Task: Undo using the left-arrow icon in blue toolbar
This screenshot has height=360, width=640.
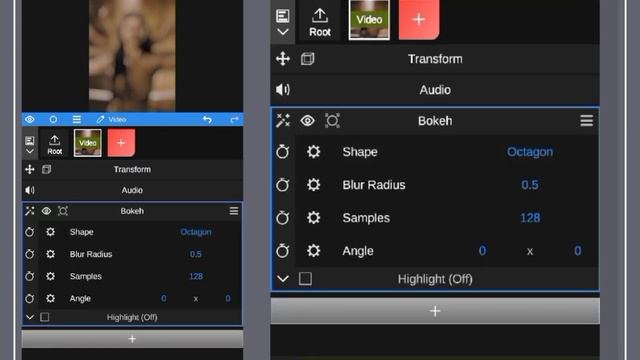Action: [x=207, y=119]
